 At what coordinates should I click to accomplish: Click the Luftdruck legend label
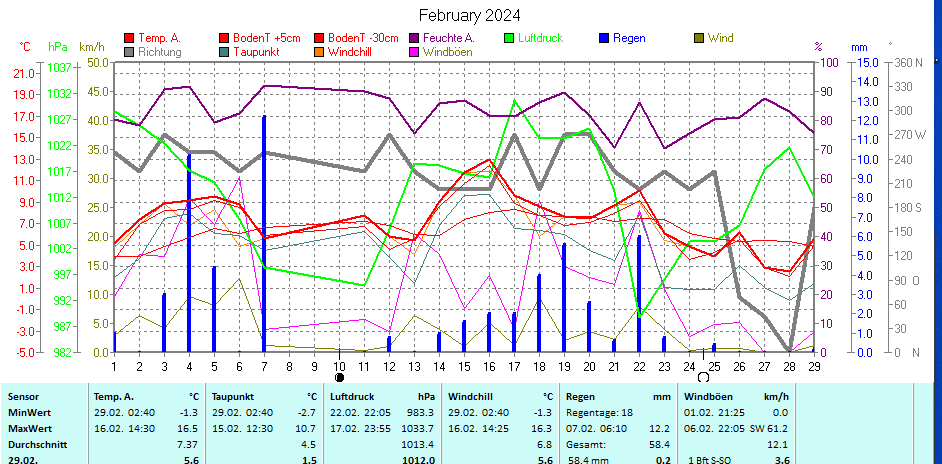point(541,38)
